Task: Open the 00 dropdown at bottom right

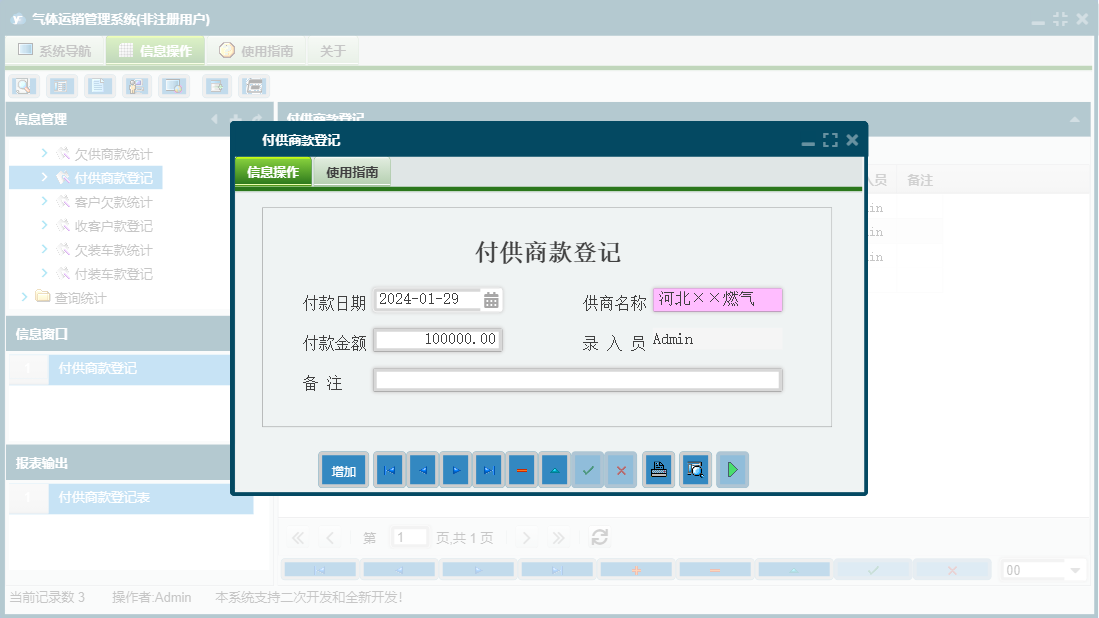Action: (x=1043, y=568)
